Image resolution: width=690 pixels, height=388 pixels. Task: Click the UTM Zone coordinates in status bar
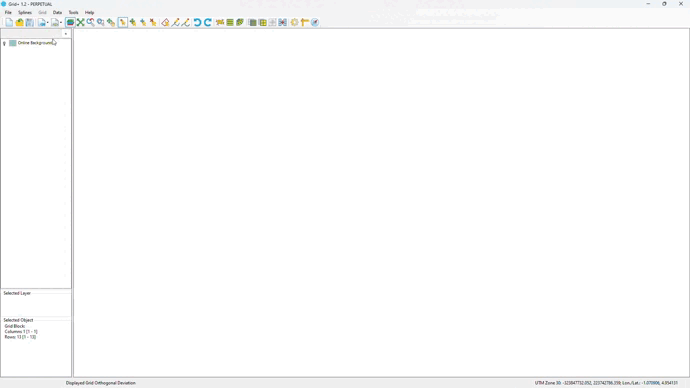pyautogui.click(x=606, y=383)
